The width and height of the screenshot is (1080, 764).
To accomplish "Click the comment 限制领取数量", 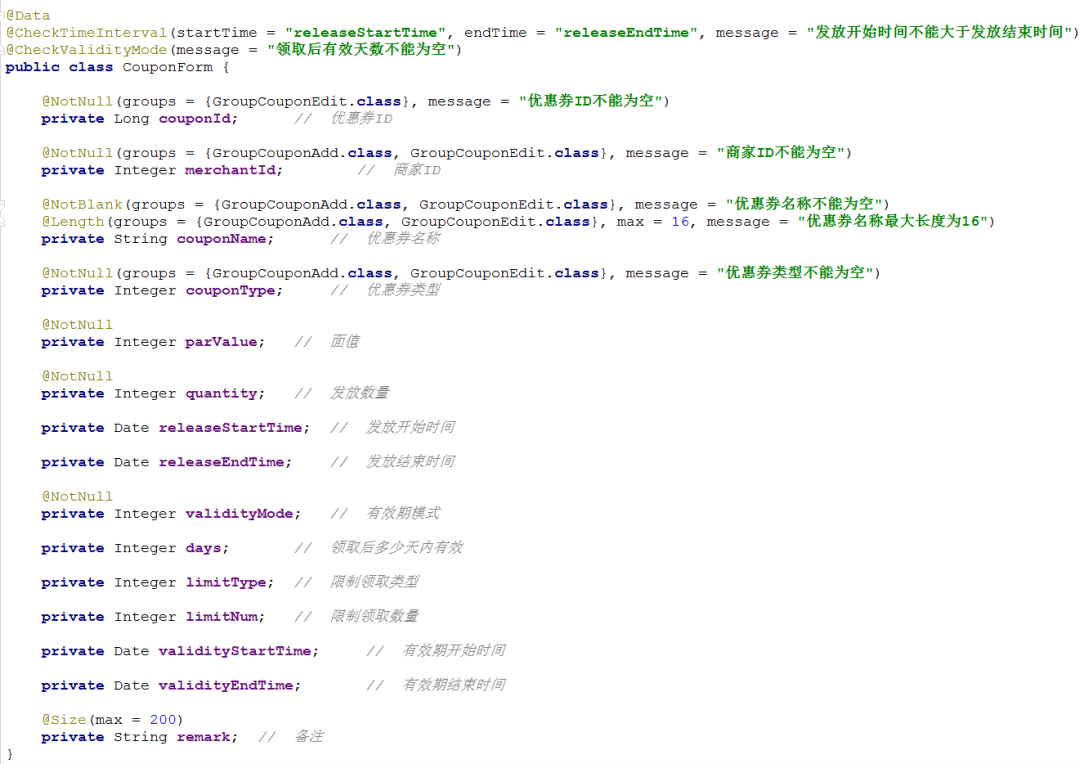I will coord(374,617).
